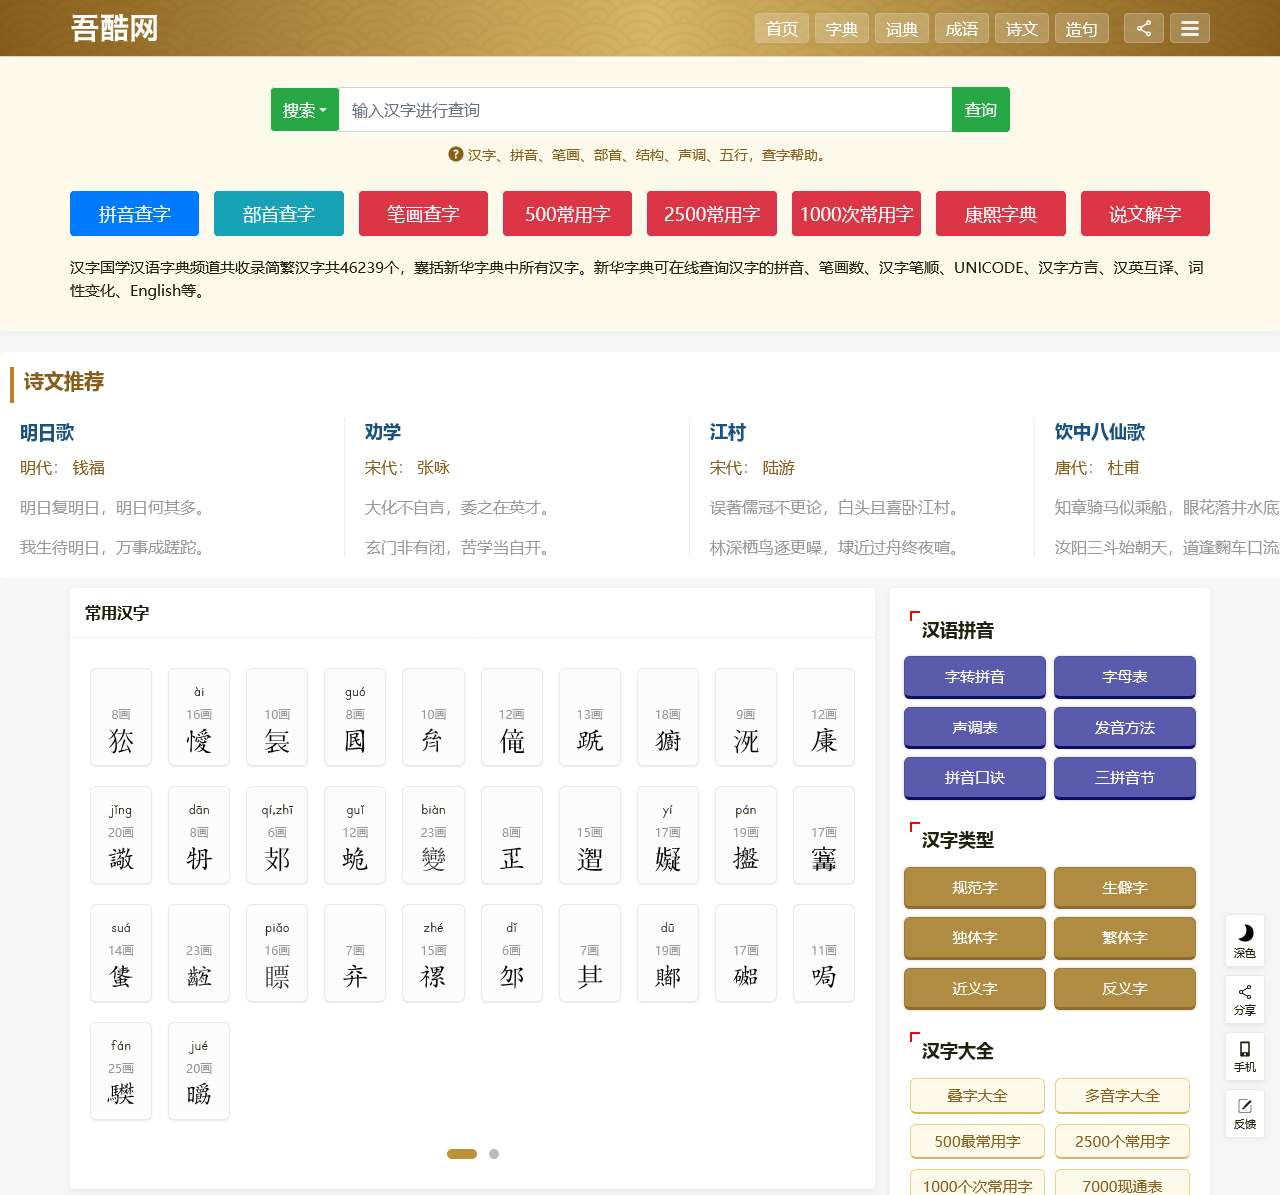Switch to the 成语 nav tab
The width and height of the screenshot is (1280, 1195).
click(961, 29)
